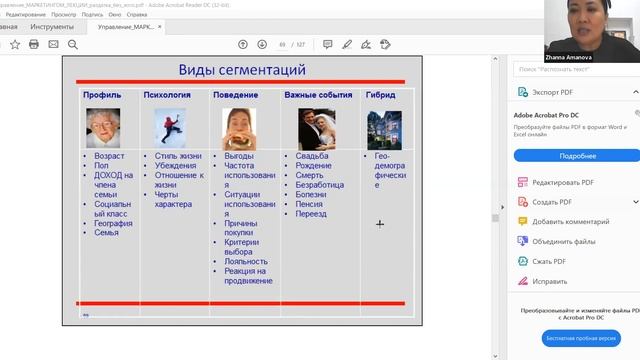Open the Редактирование menu

pos(26,14)
